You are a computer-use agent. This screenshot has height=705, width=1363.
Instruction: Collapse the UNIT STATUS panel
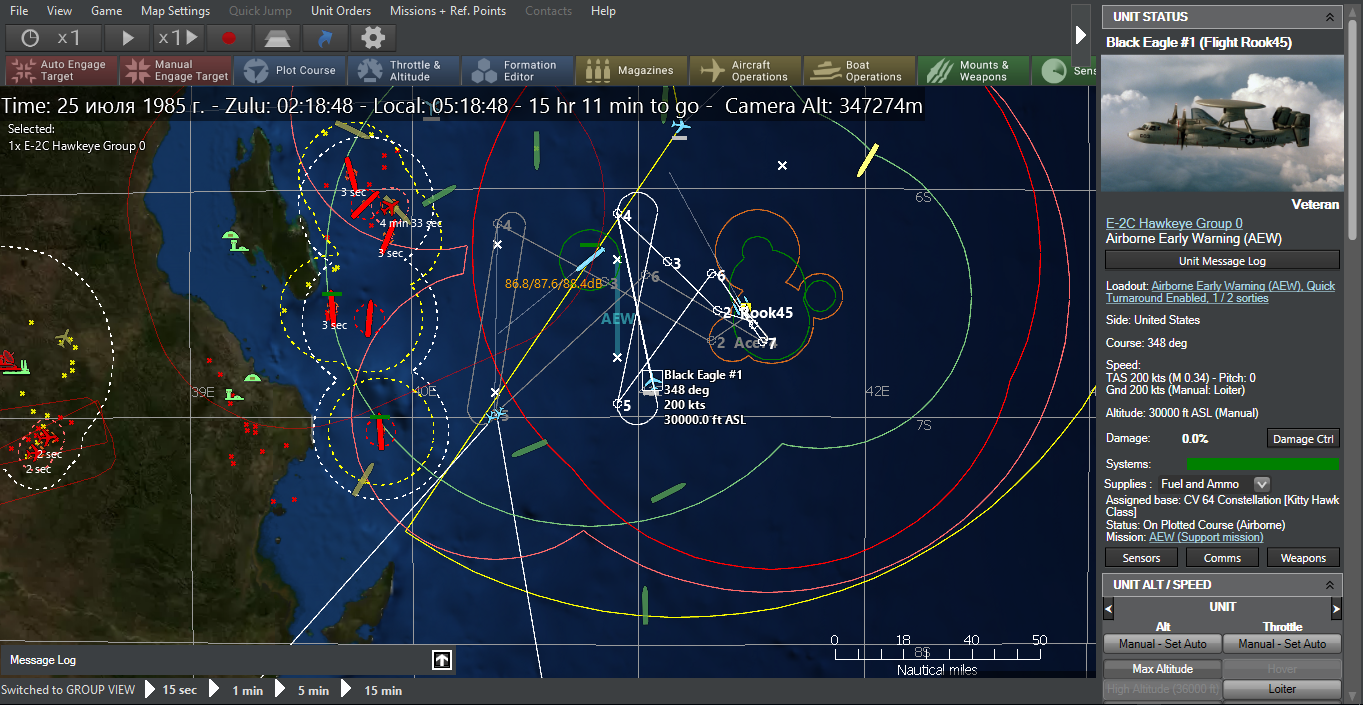(x=1329, y=17)
